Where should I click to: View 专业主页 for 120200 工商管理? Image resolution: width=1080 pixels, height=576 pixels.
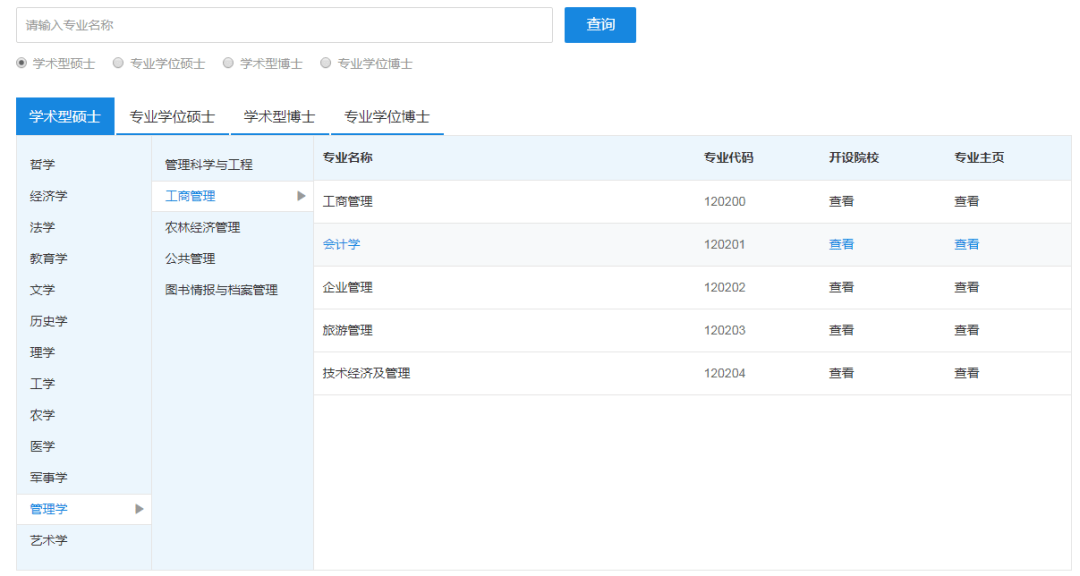click(967, 202)
